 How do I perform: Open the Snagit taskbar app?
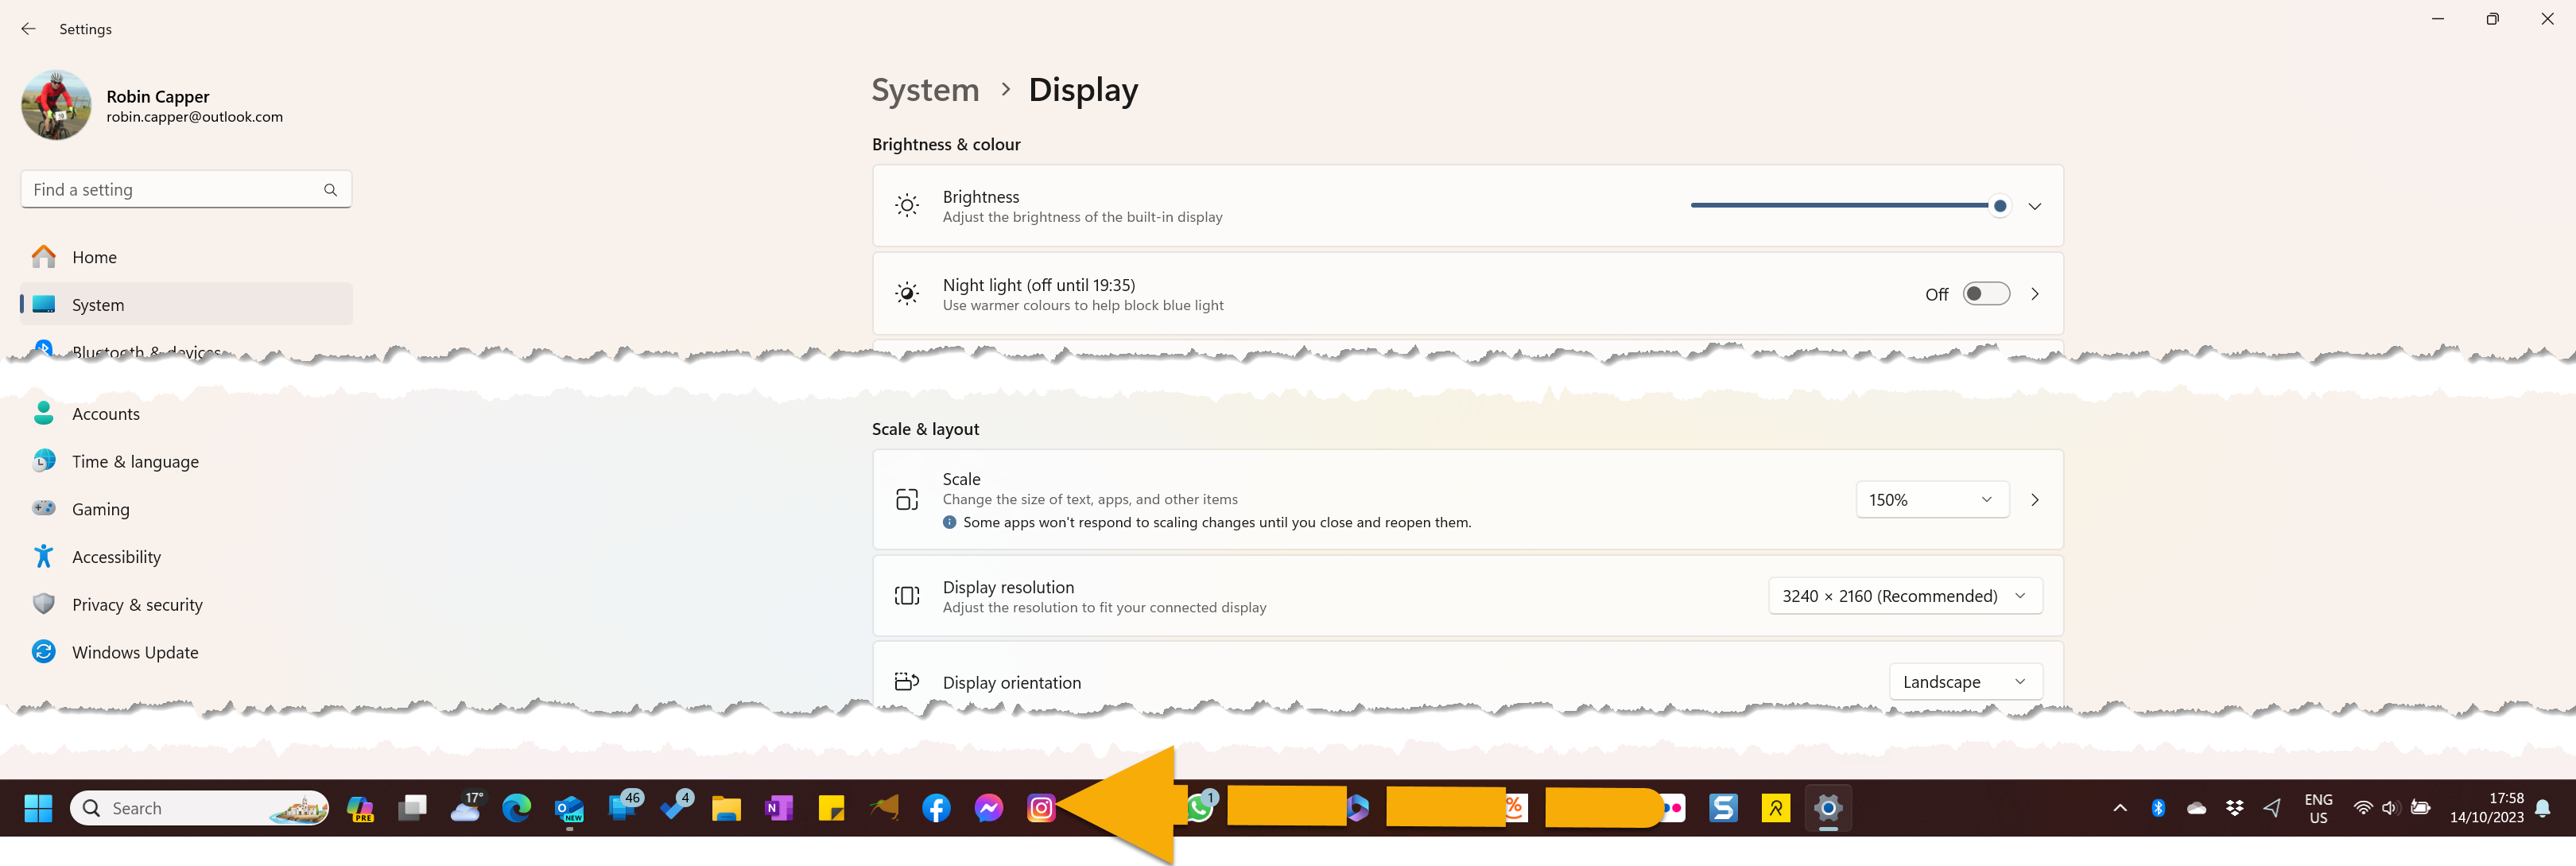[1723, 808]
